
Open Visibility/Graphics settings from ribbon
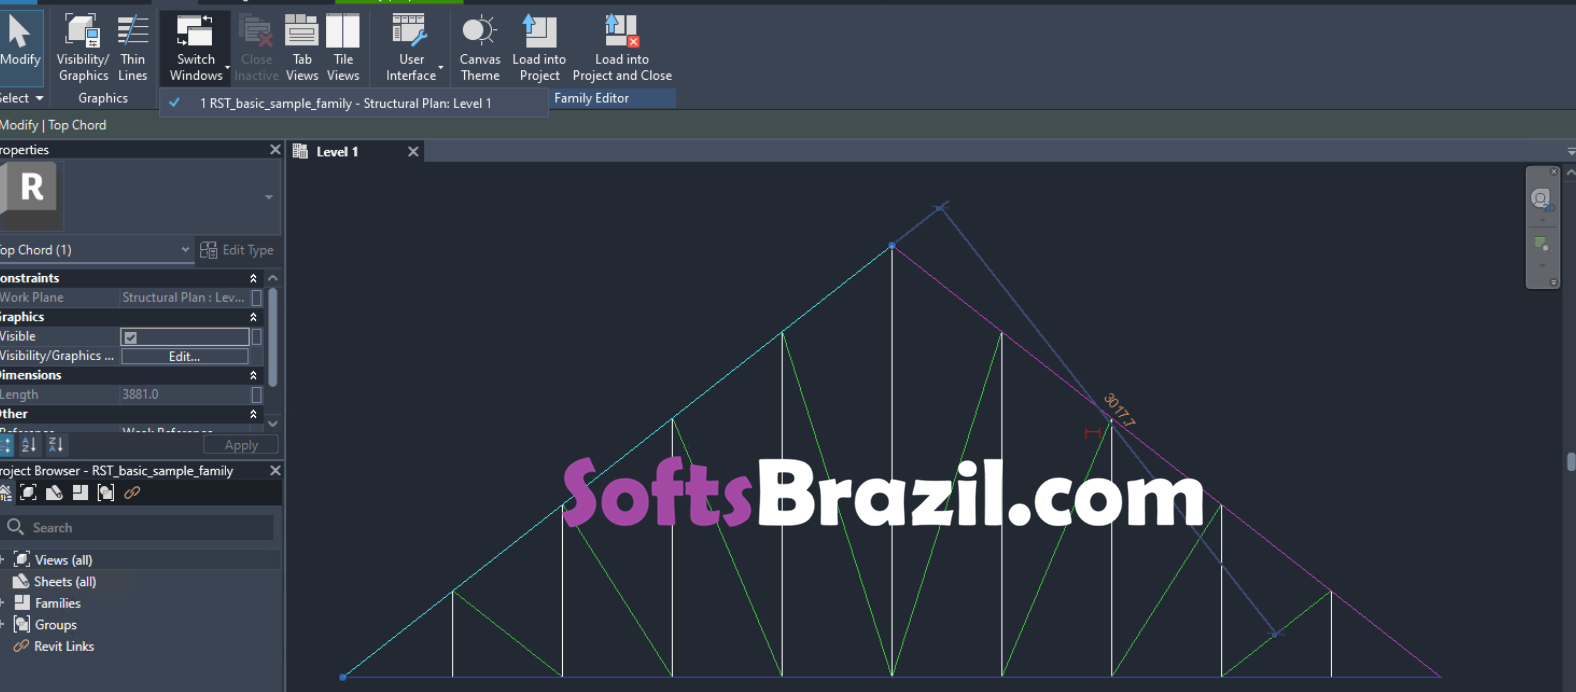[83, 47]
